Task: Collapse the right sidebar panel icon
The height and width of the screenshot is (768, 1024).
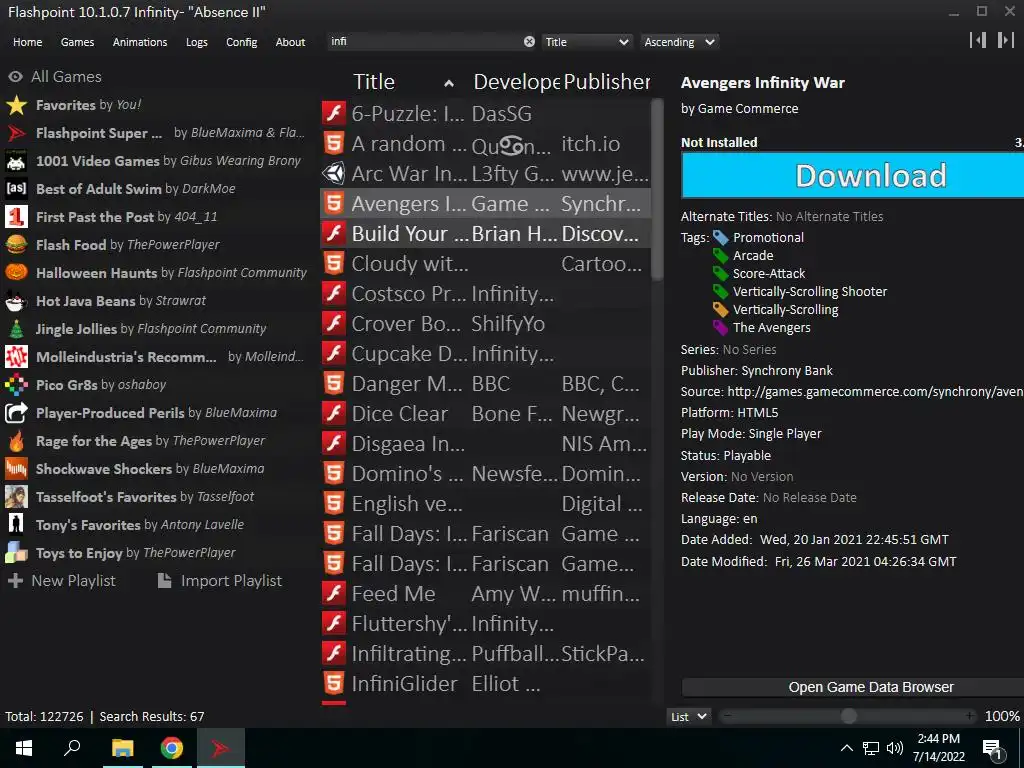Action: pyautogui.click(x=1005, y=40)
